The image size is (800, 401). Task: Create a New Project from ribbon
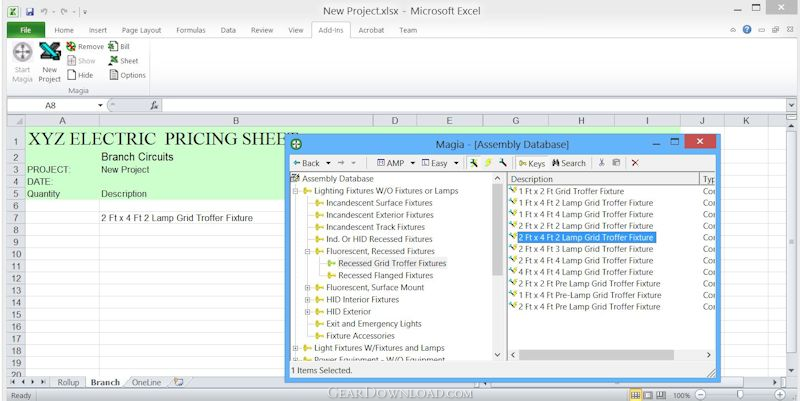point(49,62)
